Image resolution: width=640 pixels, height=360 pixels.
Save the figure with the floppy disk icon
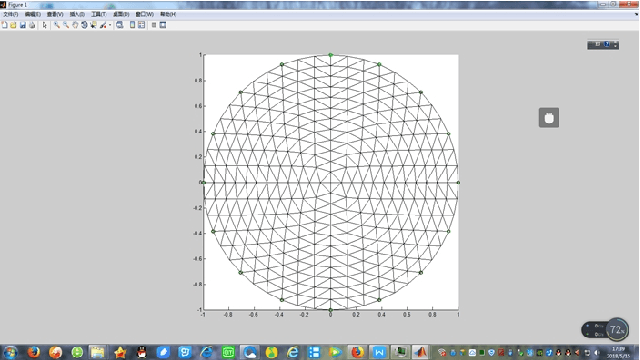point(23,25)
